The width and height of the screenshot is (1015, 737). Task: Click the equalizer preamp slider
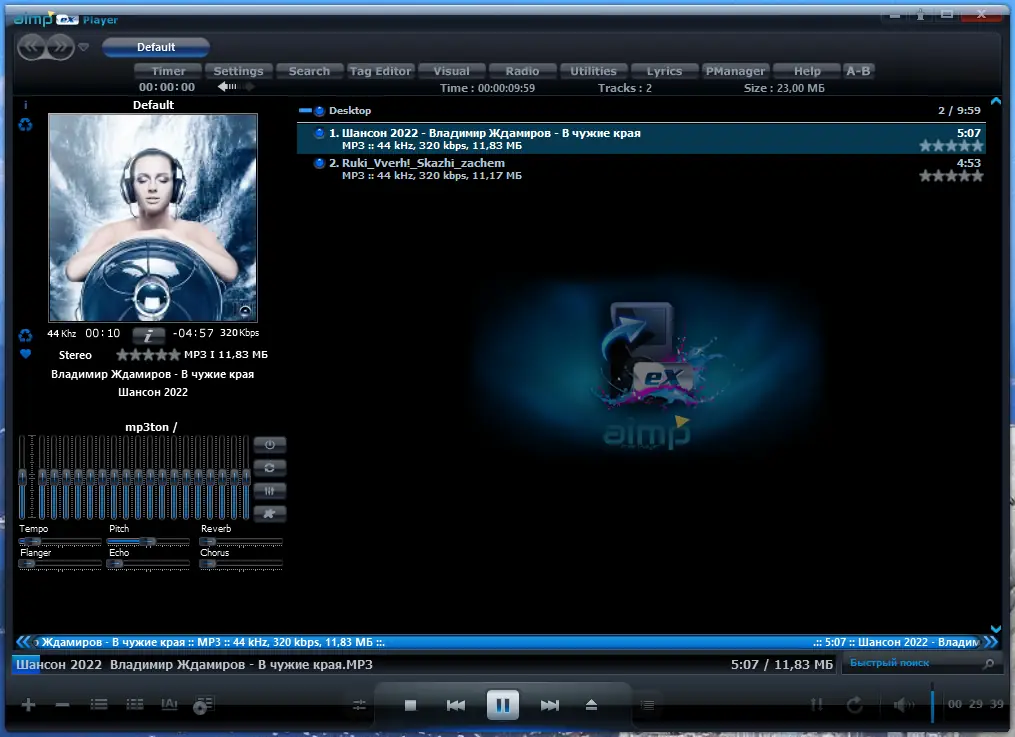23,477
